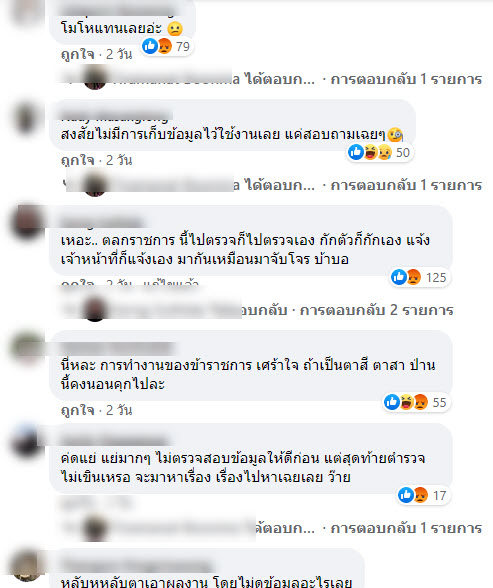493x588 pixels.
Task: Open the 2 วัน timestamp under the 55-reaction comment
Action: coord(119,410)
